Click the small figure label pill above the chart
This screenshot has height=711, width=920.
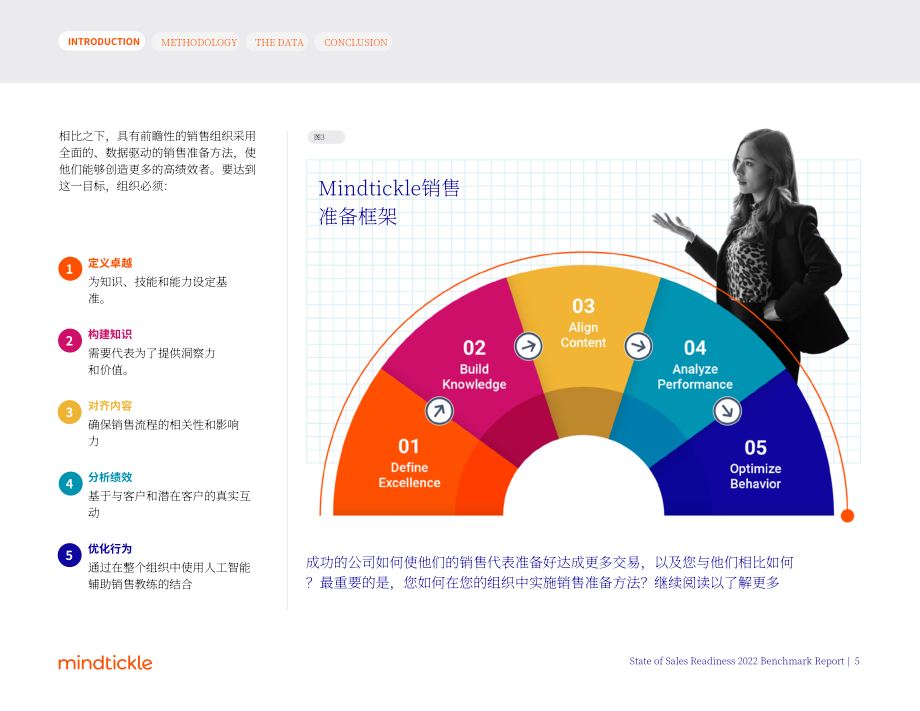point(326,137)
